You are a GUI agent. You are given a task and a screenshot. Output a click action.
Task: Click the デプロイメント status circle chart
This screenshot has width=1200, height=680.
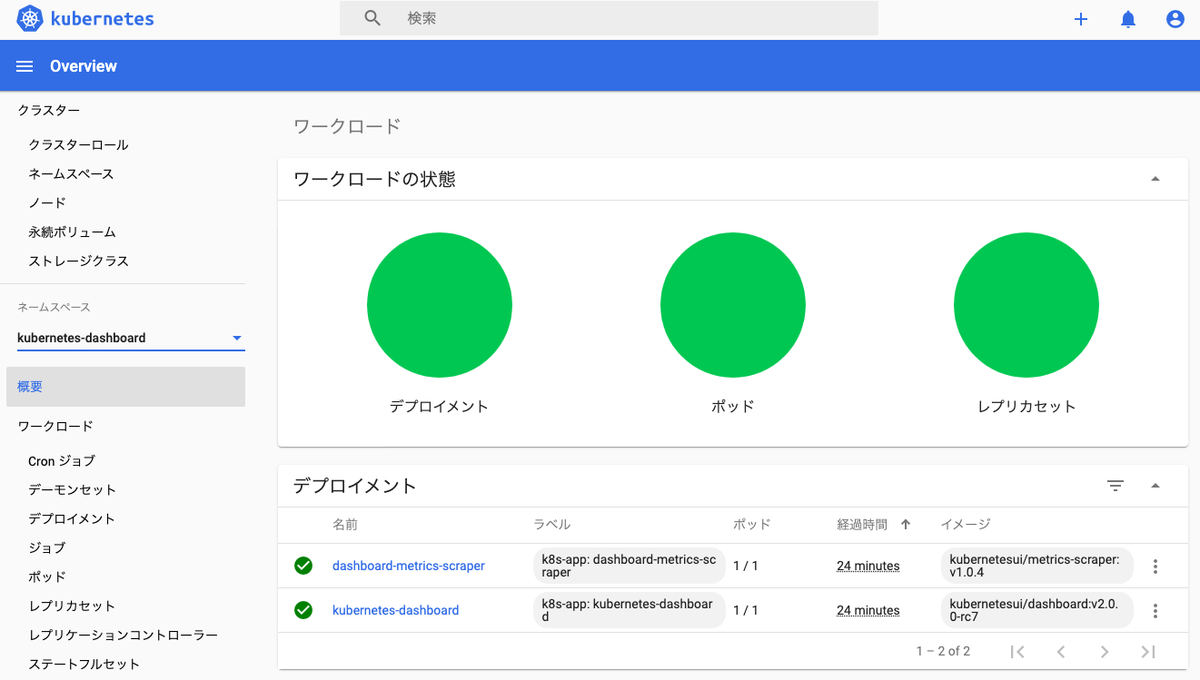[439, 305]
